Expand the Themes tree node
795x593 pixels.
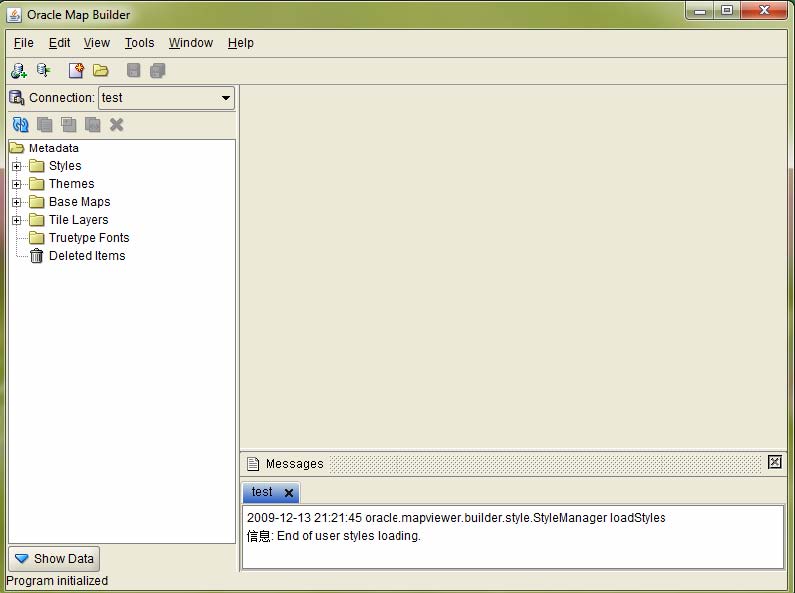tap(17, 184)
